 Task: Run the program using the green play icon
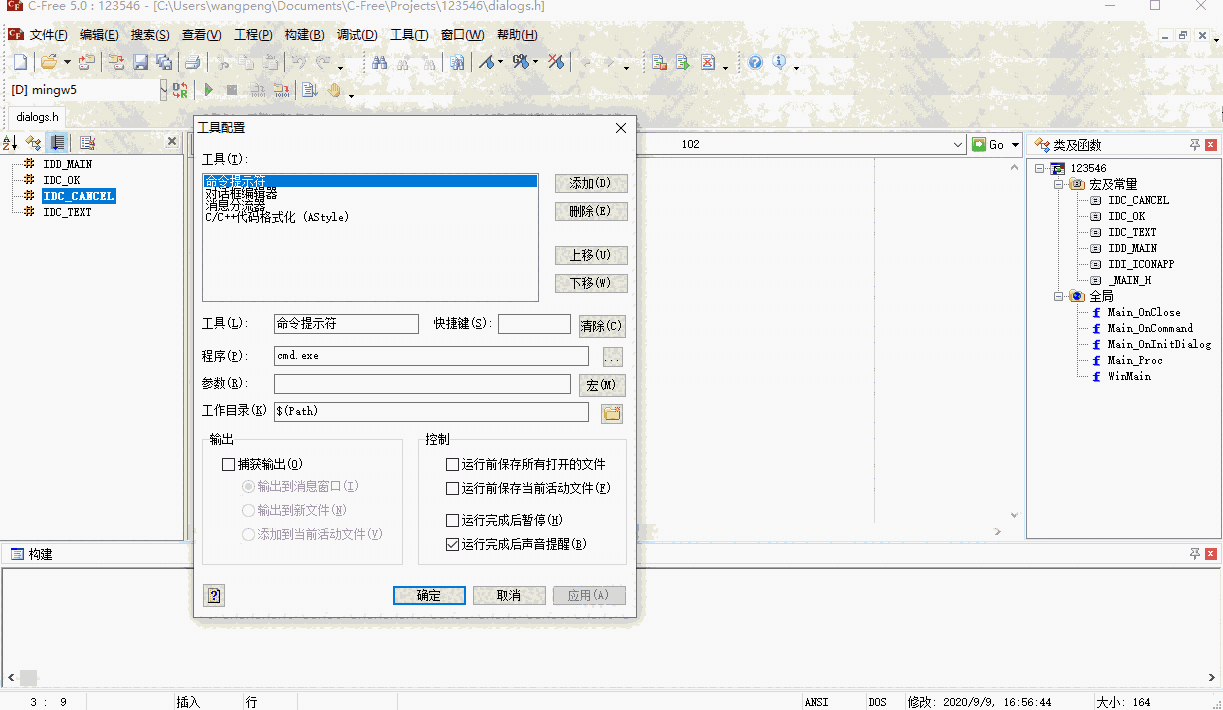click(x=208, y=89)
